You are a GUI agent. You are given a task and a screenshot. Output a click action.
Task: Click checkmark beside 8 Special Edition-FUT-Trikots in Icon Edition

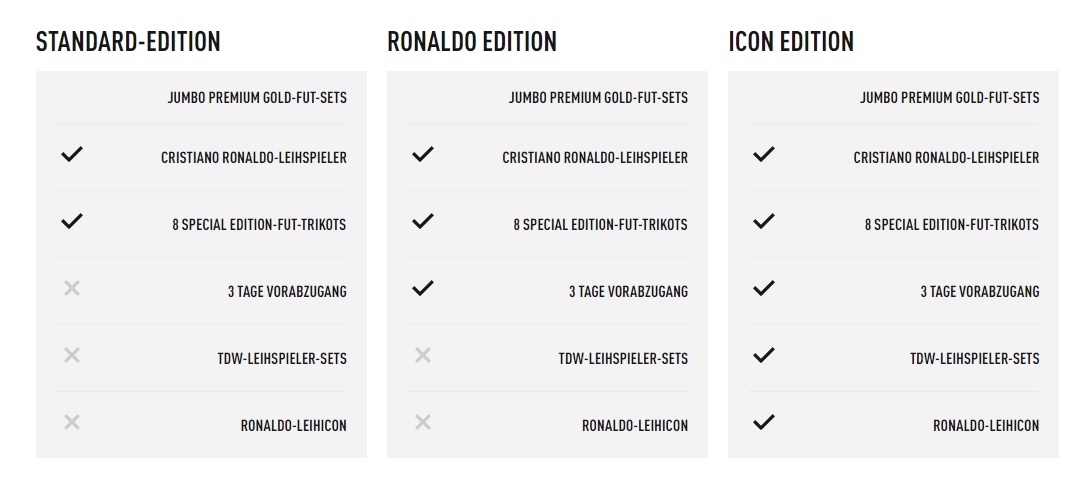(x=763, y=221)
